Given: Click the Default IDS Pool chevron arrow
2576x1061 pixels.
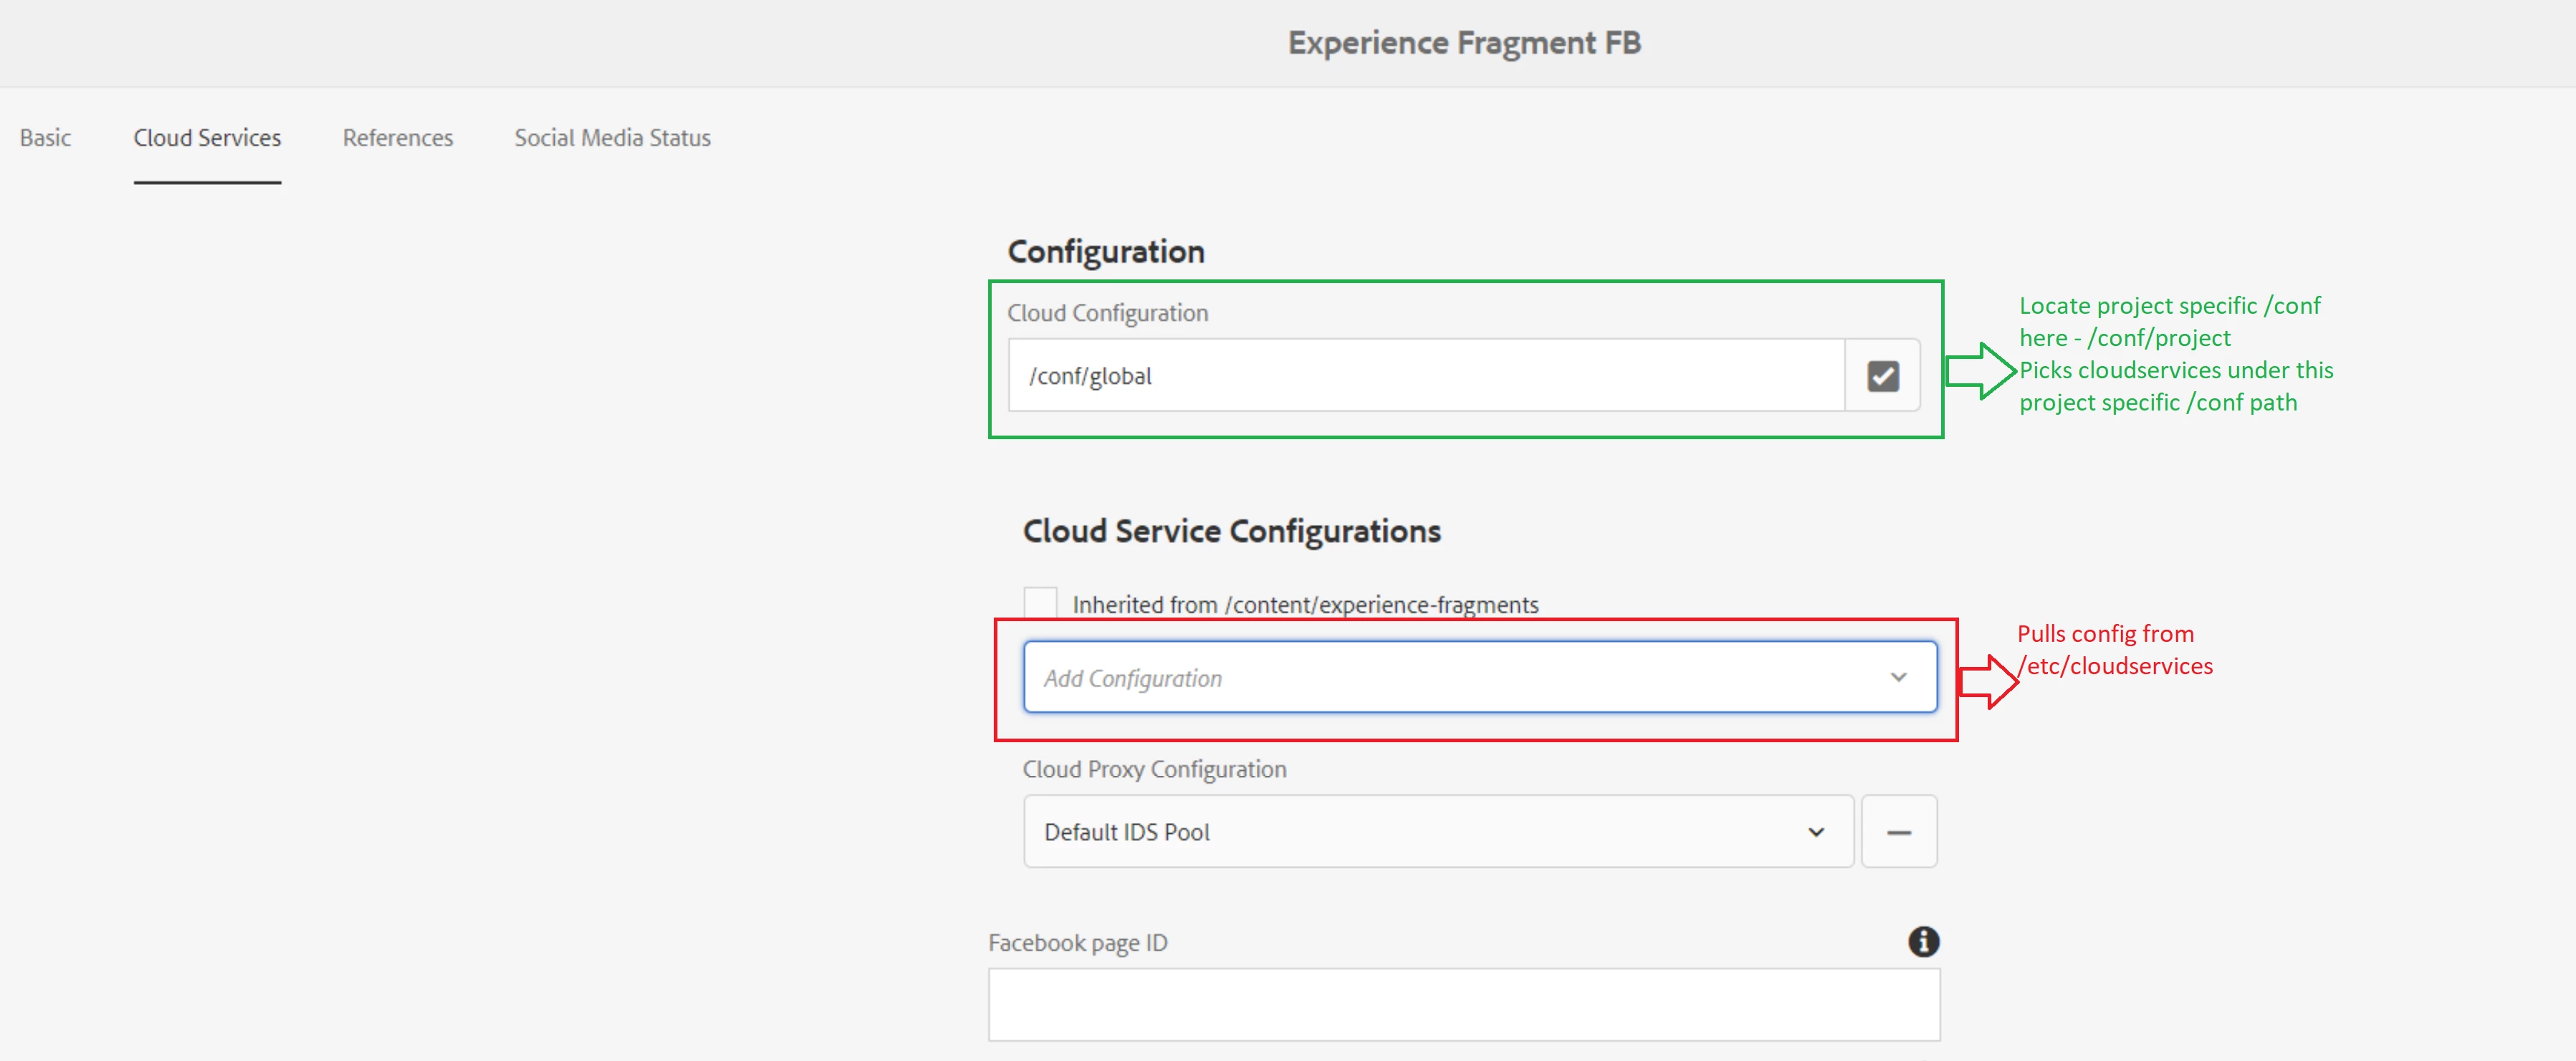Looking at the screenshot, I should tap(1816, 832).
